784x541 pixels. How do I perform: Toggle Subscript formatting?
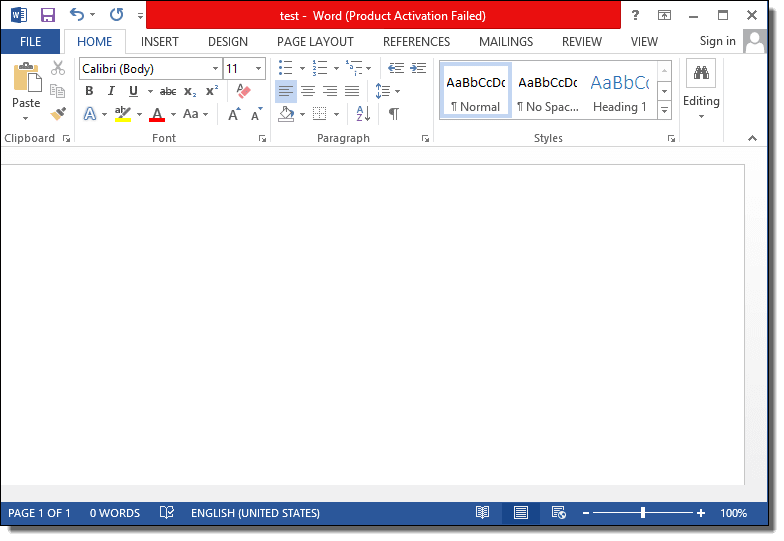pos(190,92)
